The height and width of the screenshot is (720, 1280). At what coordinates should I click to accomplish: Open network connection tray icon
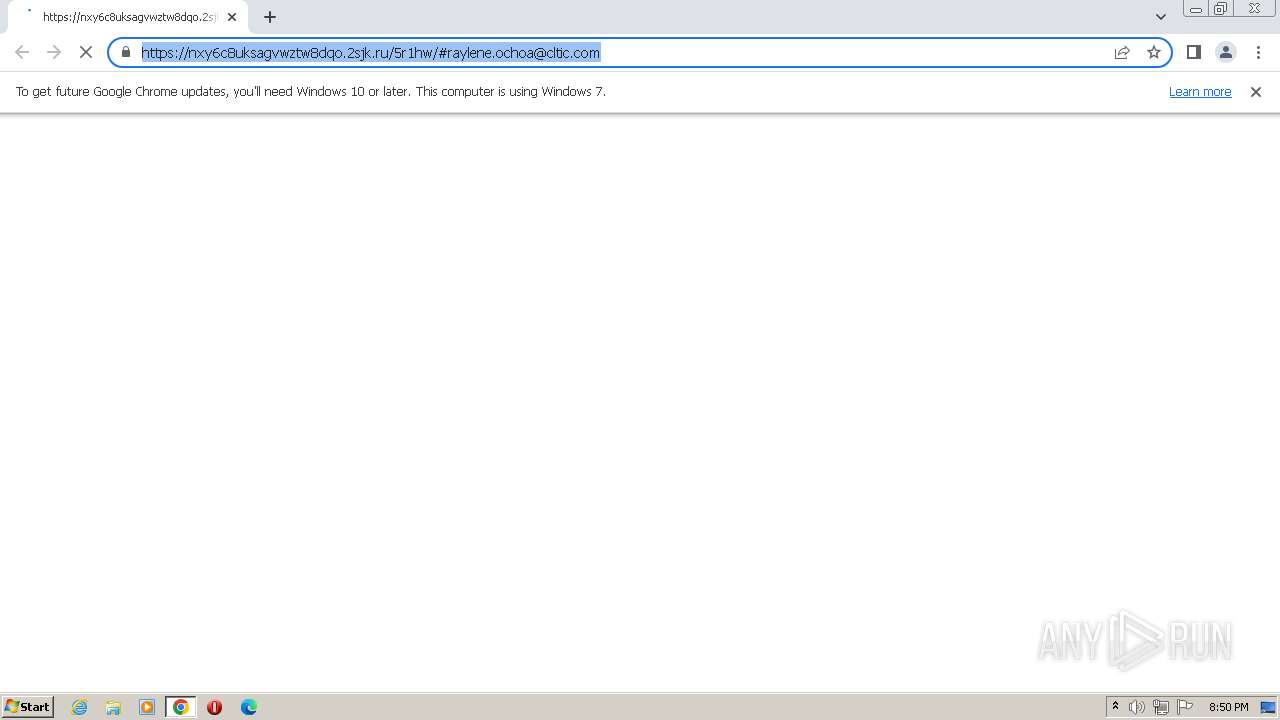1161,707
